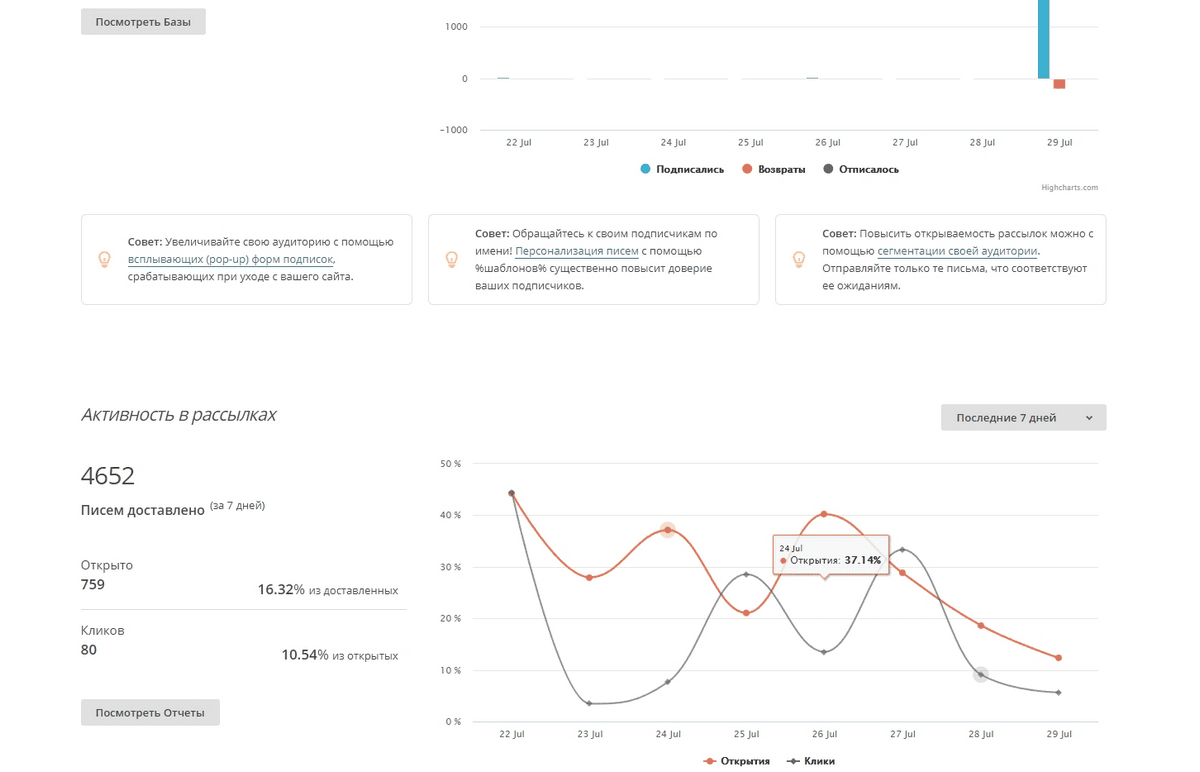Click the blue subscribers bar for 29 Jul
1200x772 pixels.
1043,40
